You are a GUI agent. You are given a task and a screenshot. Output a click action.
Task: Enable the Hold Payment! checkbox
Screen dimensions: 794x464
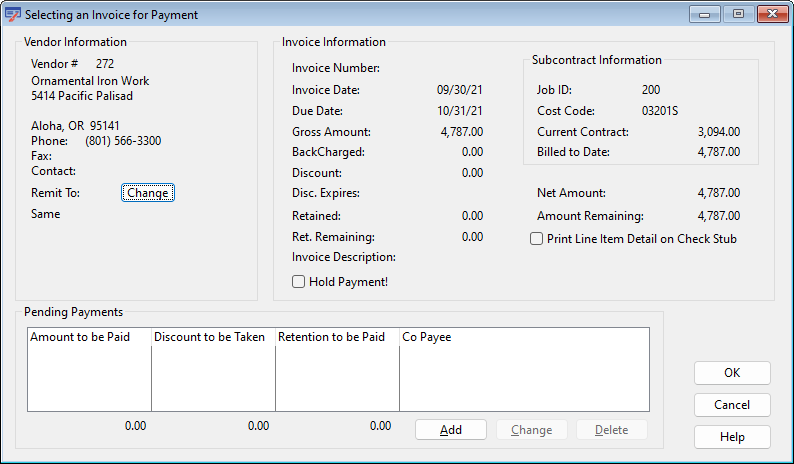pos(299,282)
